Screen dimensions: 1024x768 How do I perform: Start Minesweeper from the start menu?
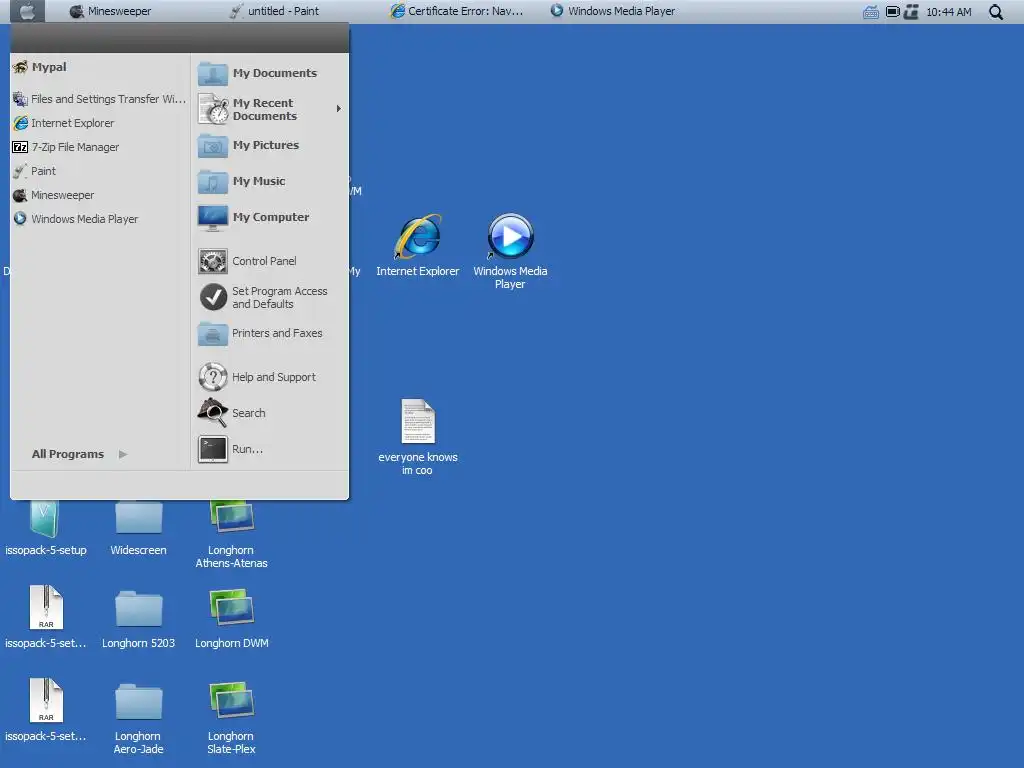click(x=99, y=195)
